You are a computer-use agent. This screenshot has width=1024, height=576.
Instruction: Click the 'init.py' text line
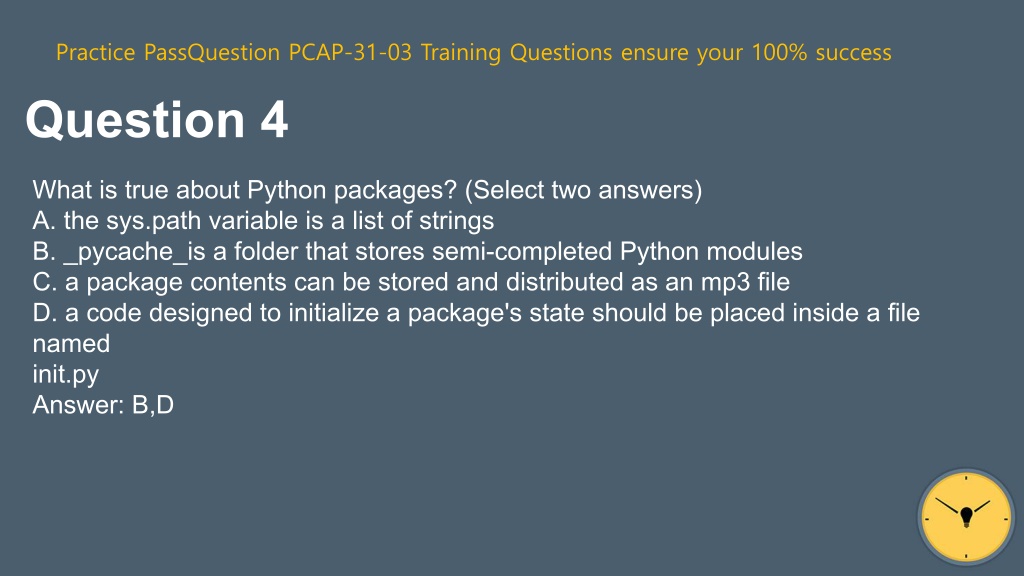point(66,374)
